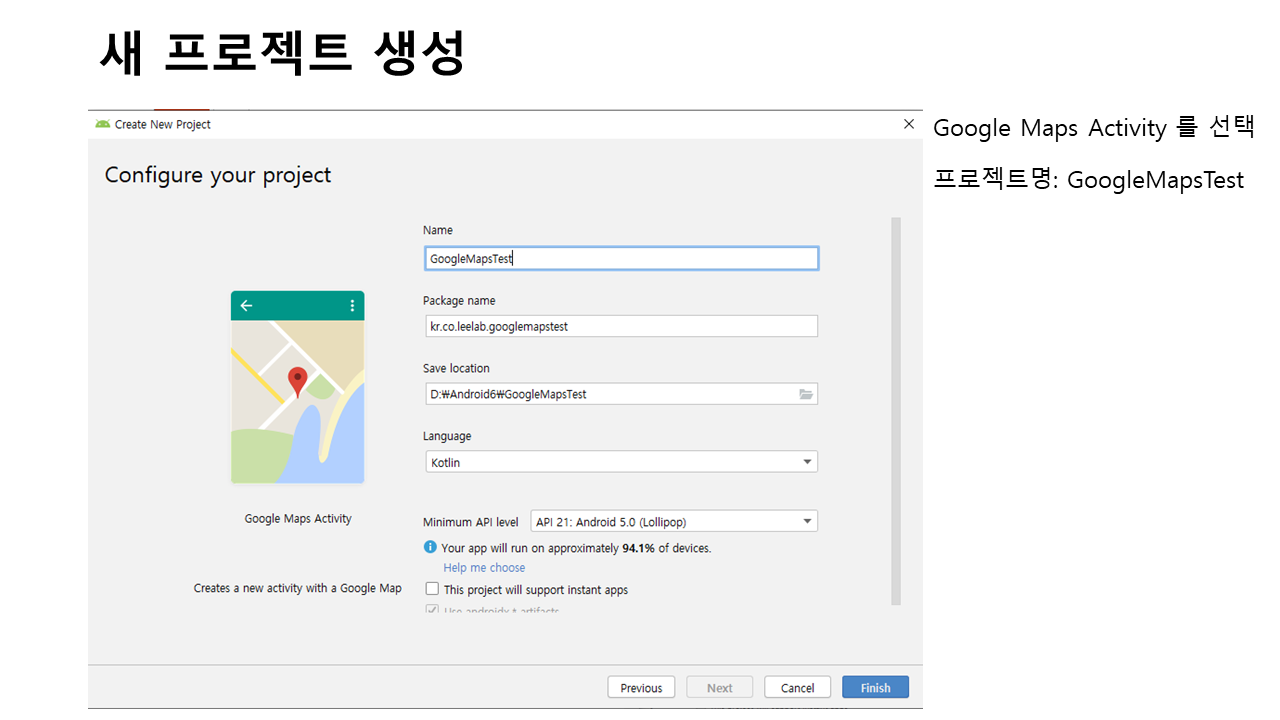Toggle the Use androidx artifacts checkbox
Image resolution: width=1280 pixels, height=720 pixels.
(x=432, y=610)
